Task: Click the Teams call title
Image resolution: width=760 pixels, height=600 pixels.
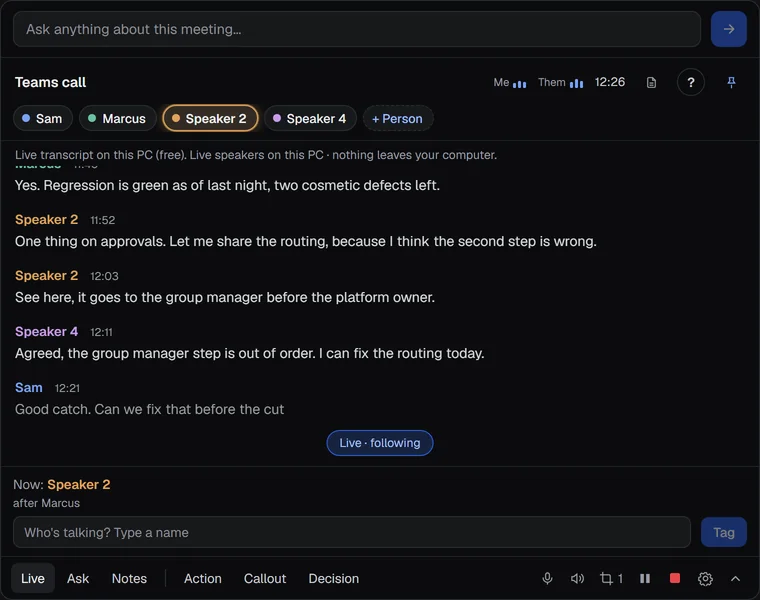Action: (50, 82)
